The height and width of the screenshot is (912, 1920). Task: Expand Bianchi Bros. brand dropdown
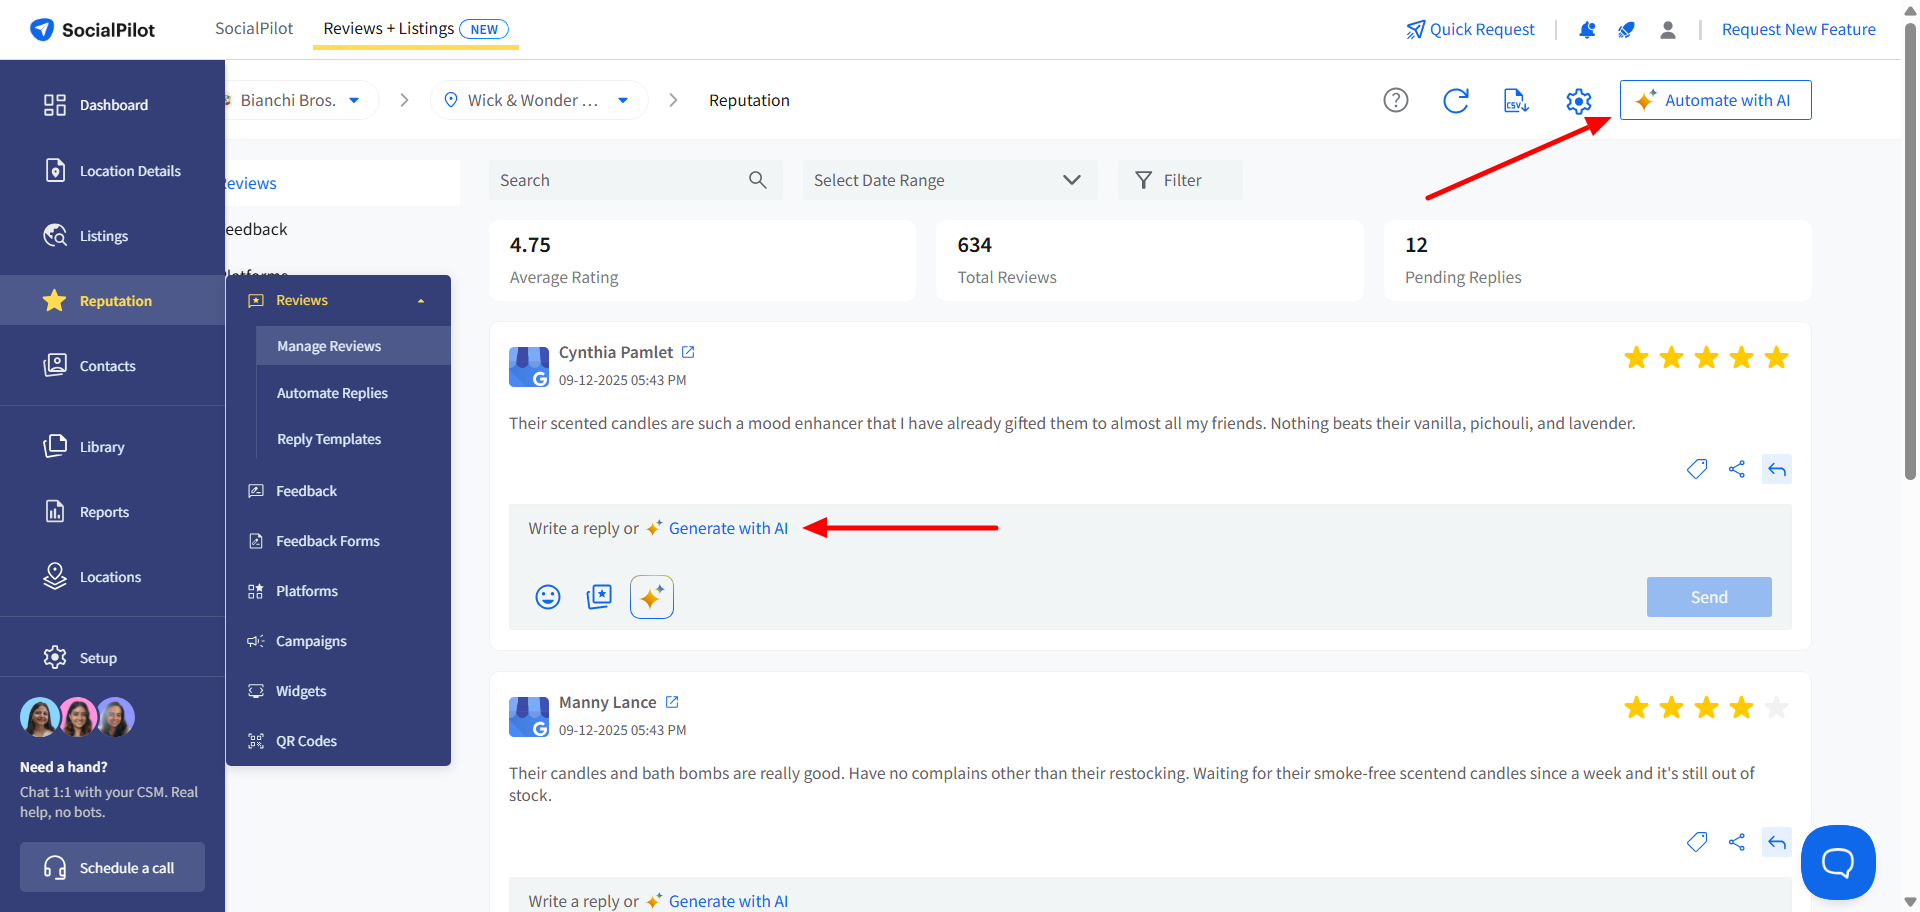(354, 100)
